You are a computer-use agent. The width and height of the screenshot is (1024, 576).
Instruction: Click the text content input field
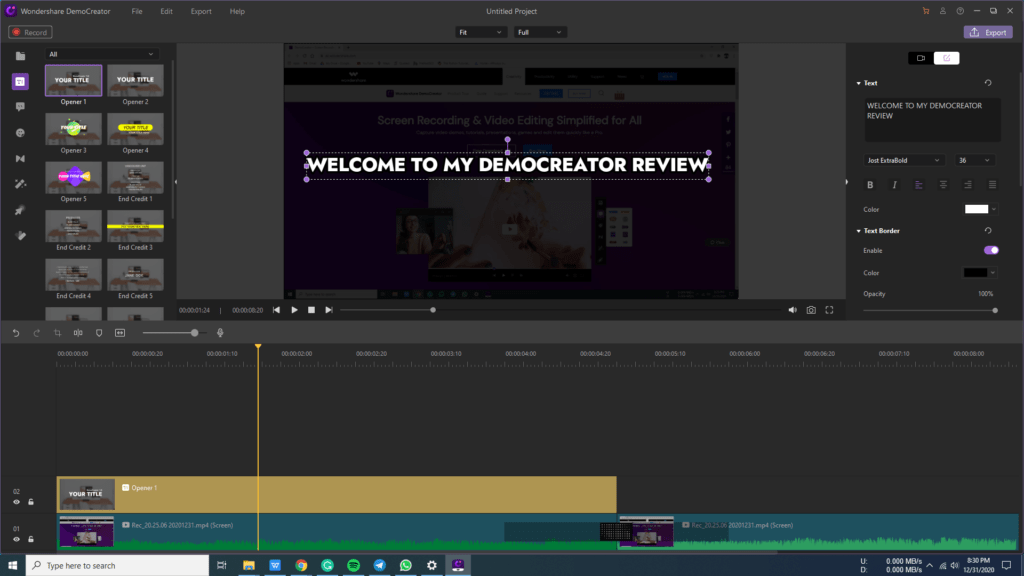tap(932, 120)
